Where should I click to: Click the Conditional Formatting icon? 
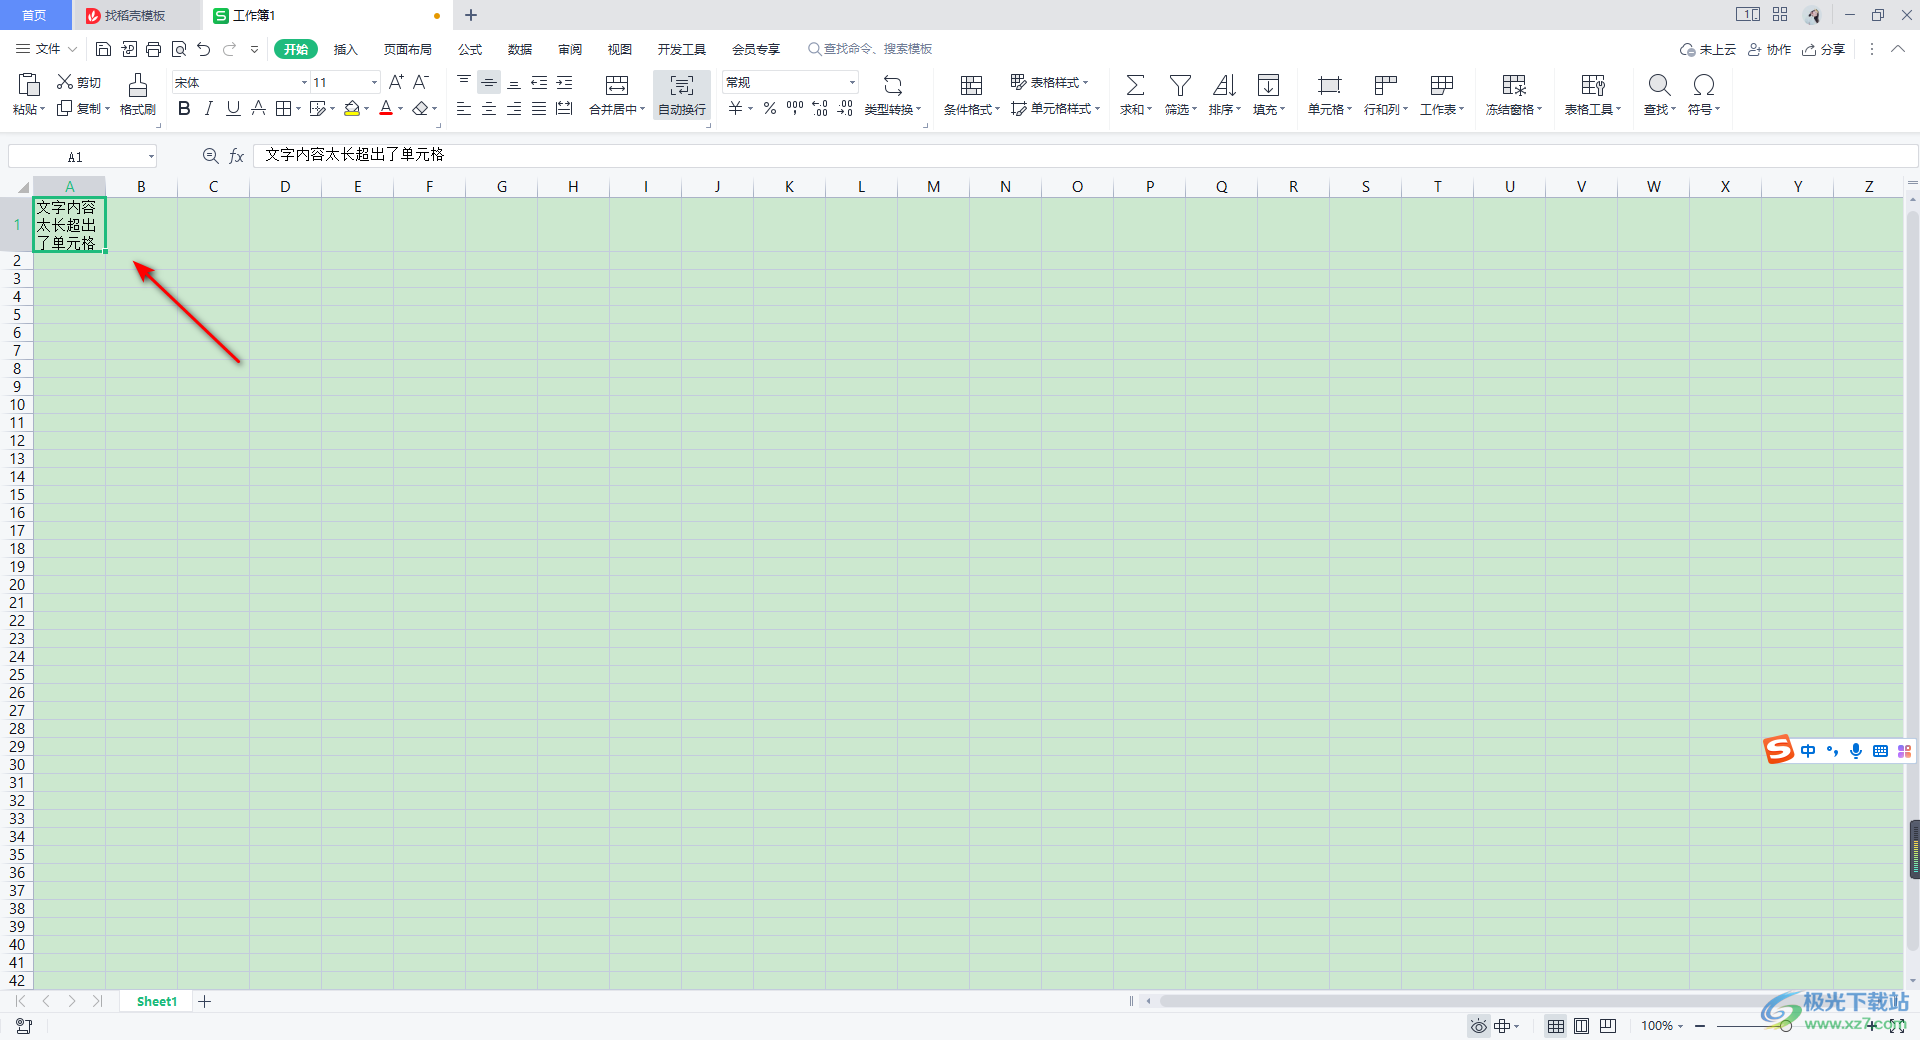coord(971,85)
